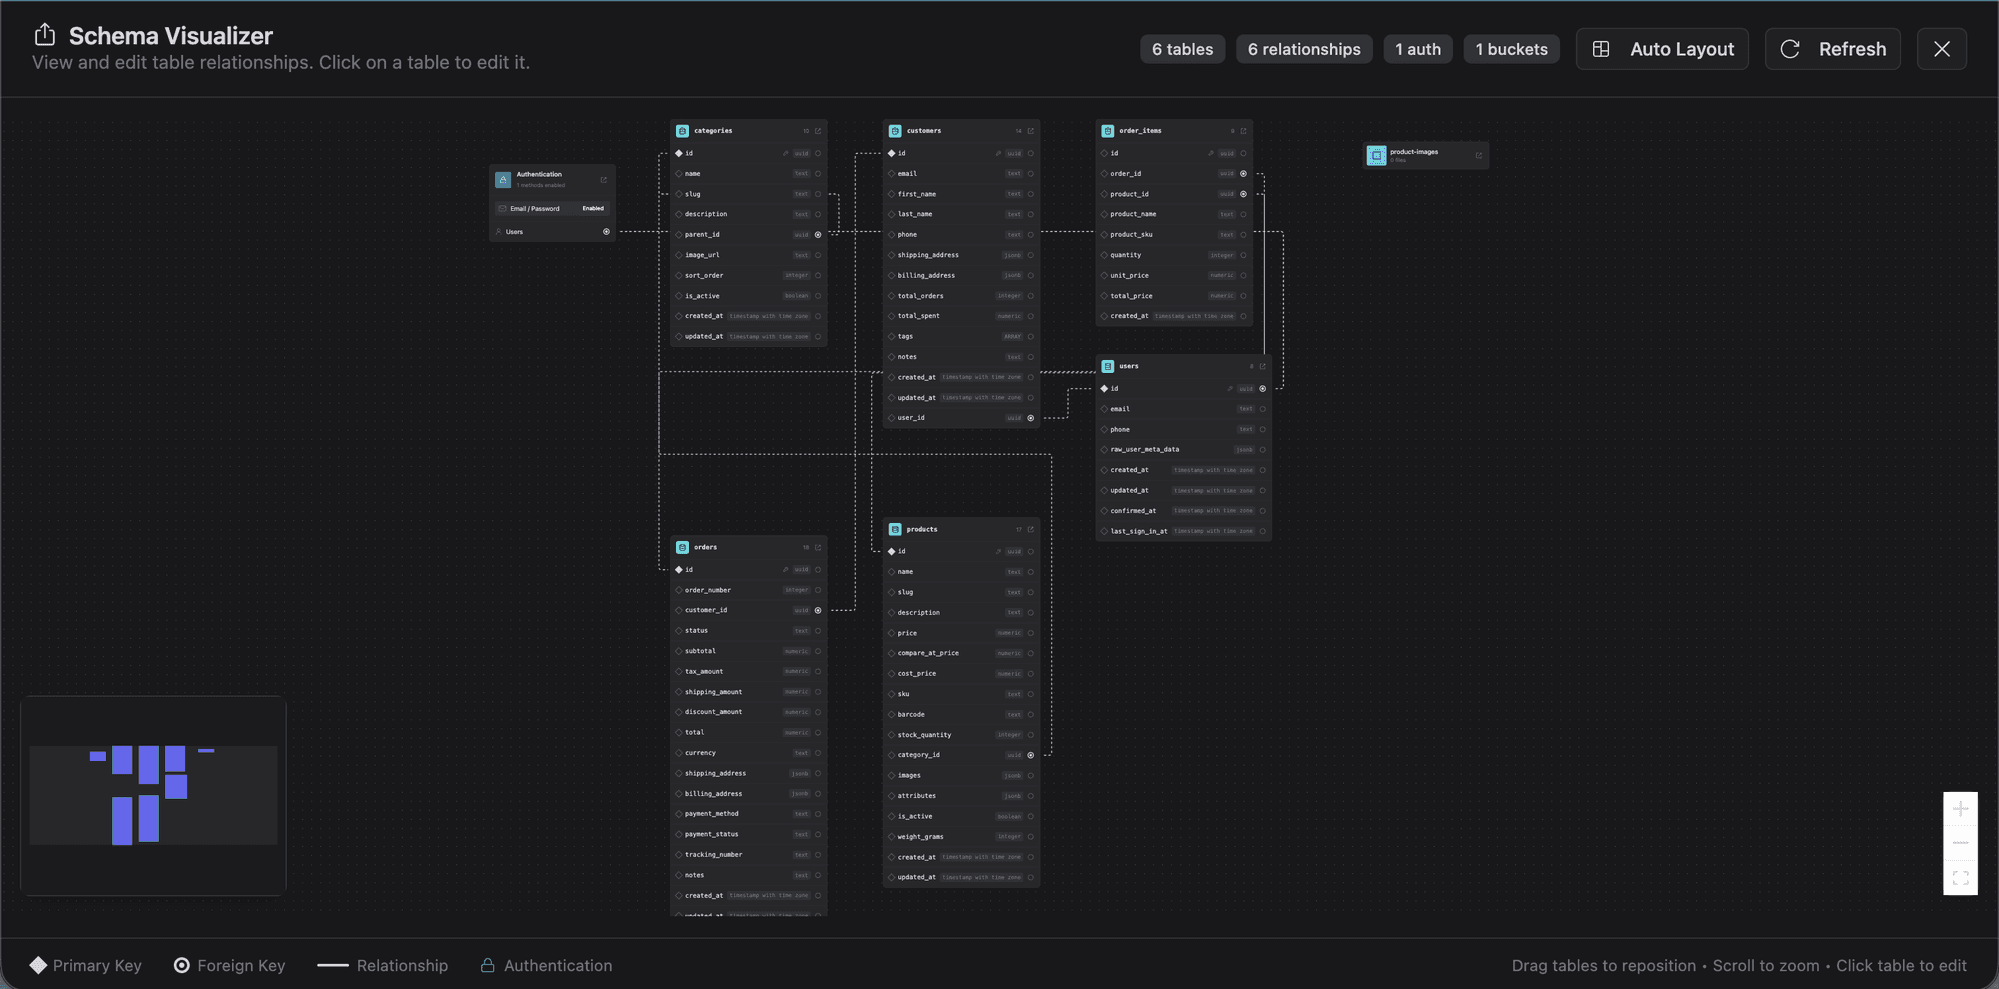The width and height of the screenshot is (1999, 989).
Task: Click the Foreign Key legend icon at the bottom
Action: tap(181, 965)
